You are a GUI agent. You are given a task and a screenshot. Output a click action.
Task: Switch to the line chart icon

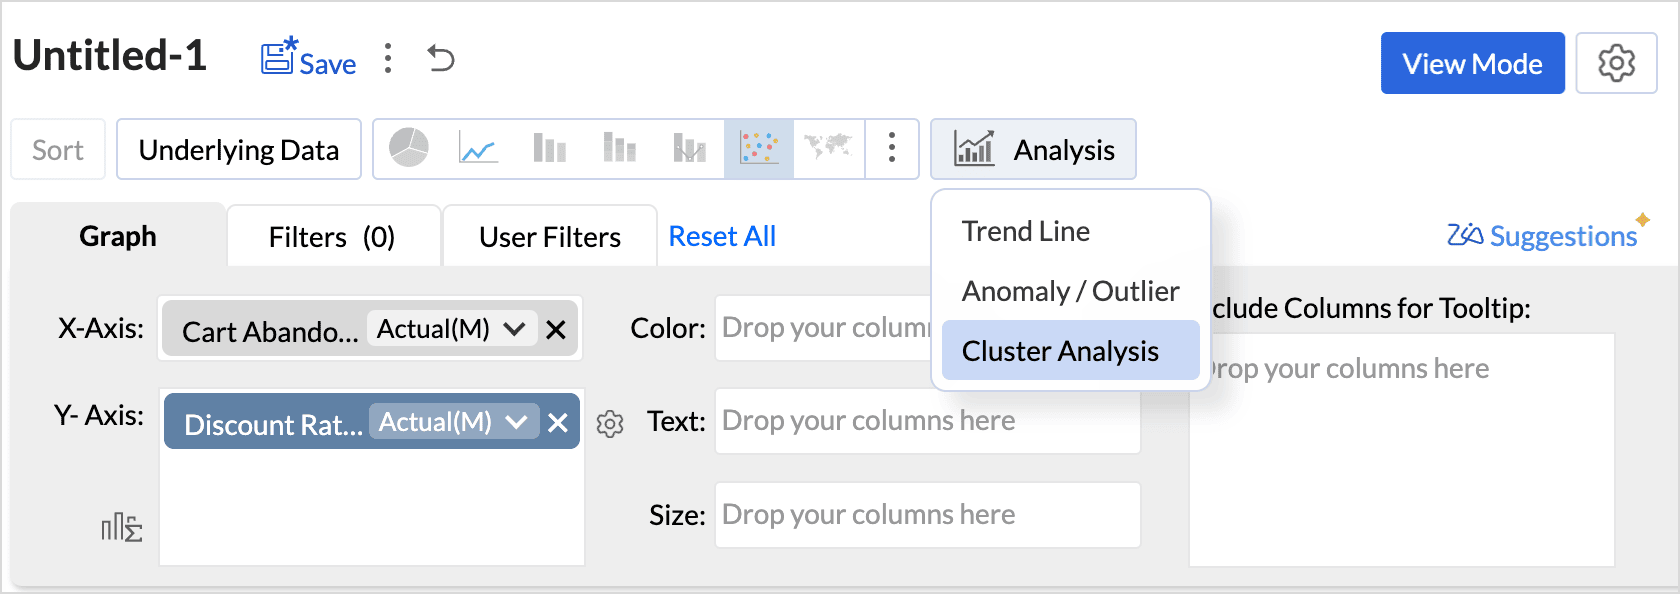pos(479,149)
